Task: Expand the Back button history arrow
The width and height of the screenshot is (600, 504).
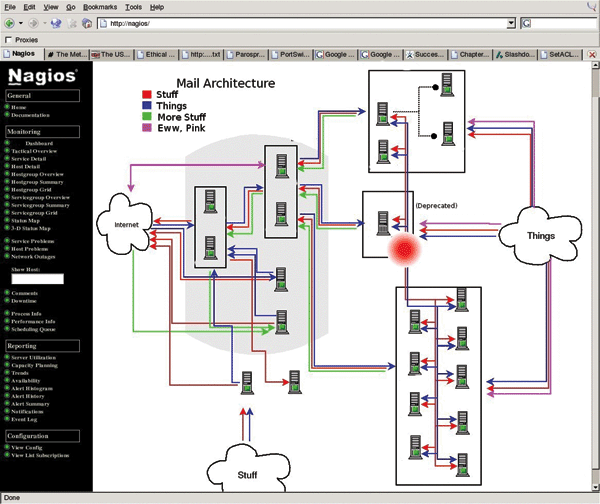Action: click(x=21, y=22)
